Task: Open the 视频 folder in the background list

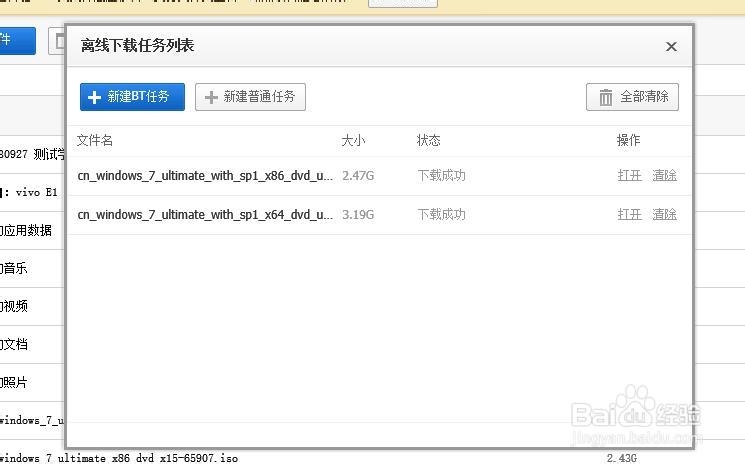Action: pos(14,306)
